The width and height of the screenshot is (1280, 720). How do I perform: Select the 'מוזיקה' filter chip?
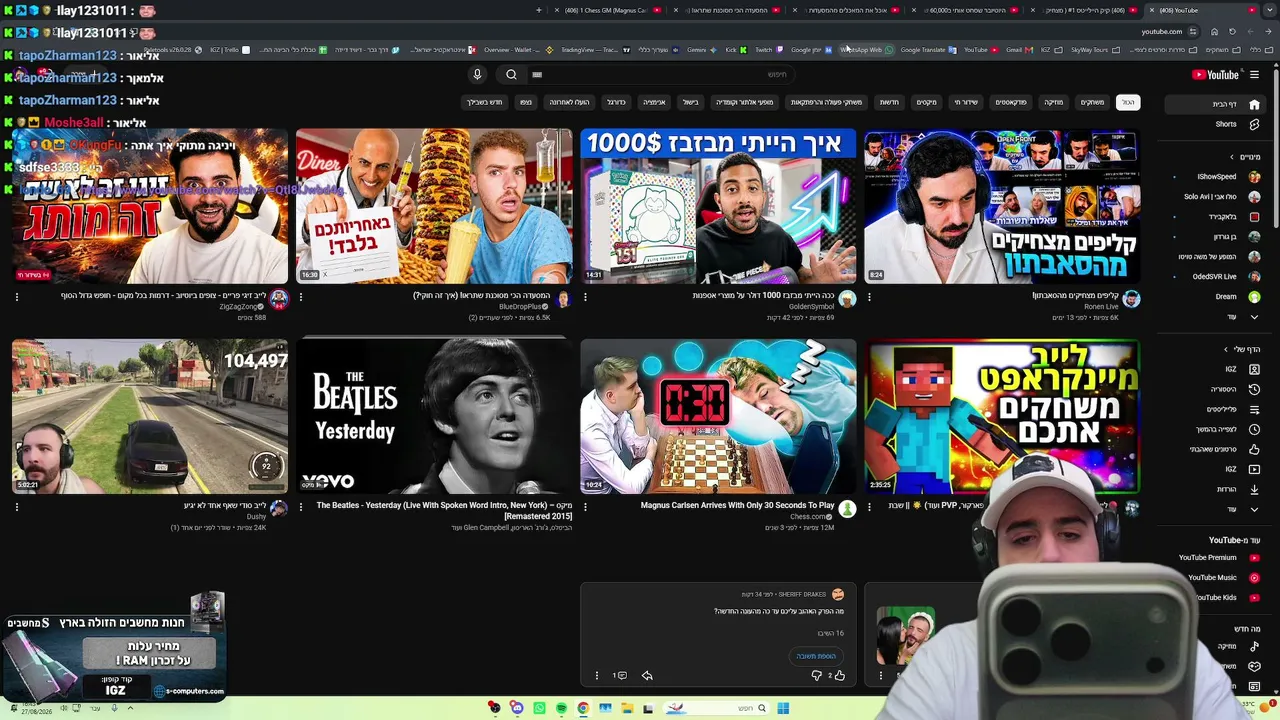click(x=1054, y=102)
